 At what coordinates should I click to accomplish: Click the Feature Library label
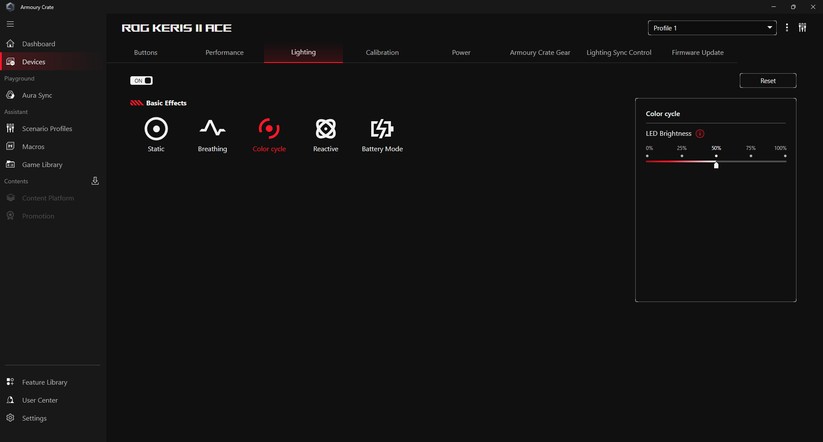click(x=45, y=383)
